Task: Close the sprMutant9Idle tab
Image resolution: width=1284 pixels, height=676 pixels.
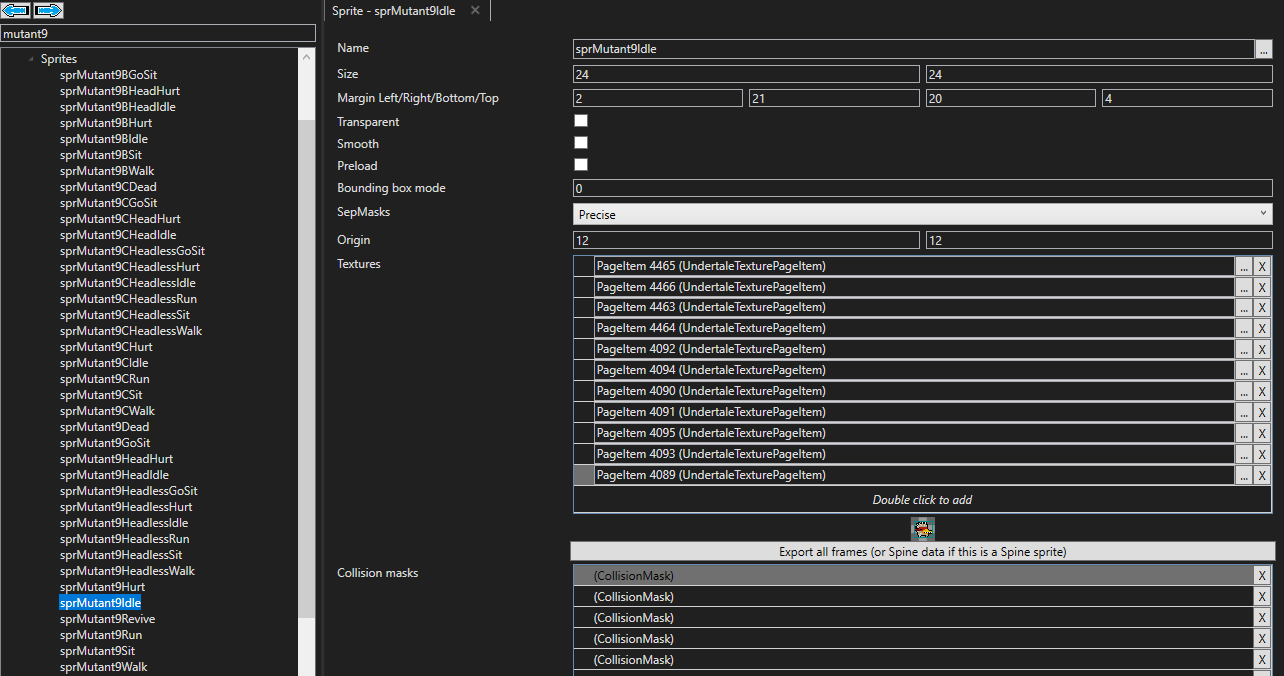Action: (x=475, y=10)
